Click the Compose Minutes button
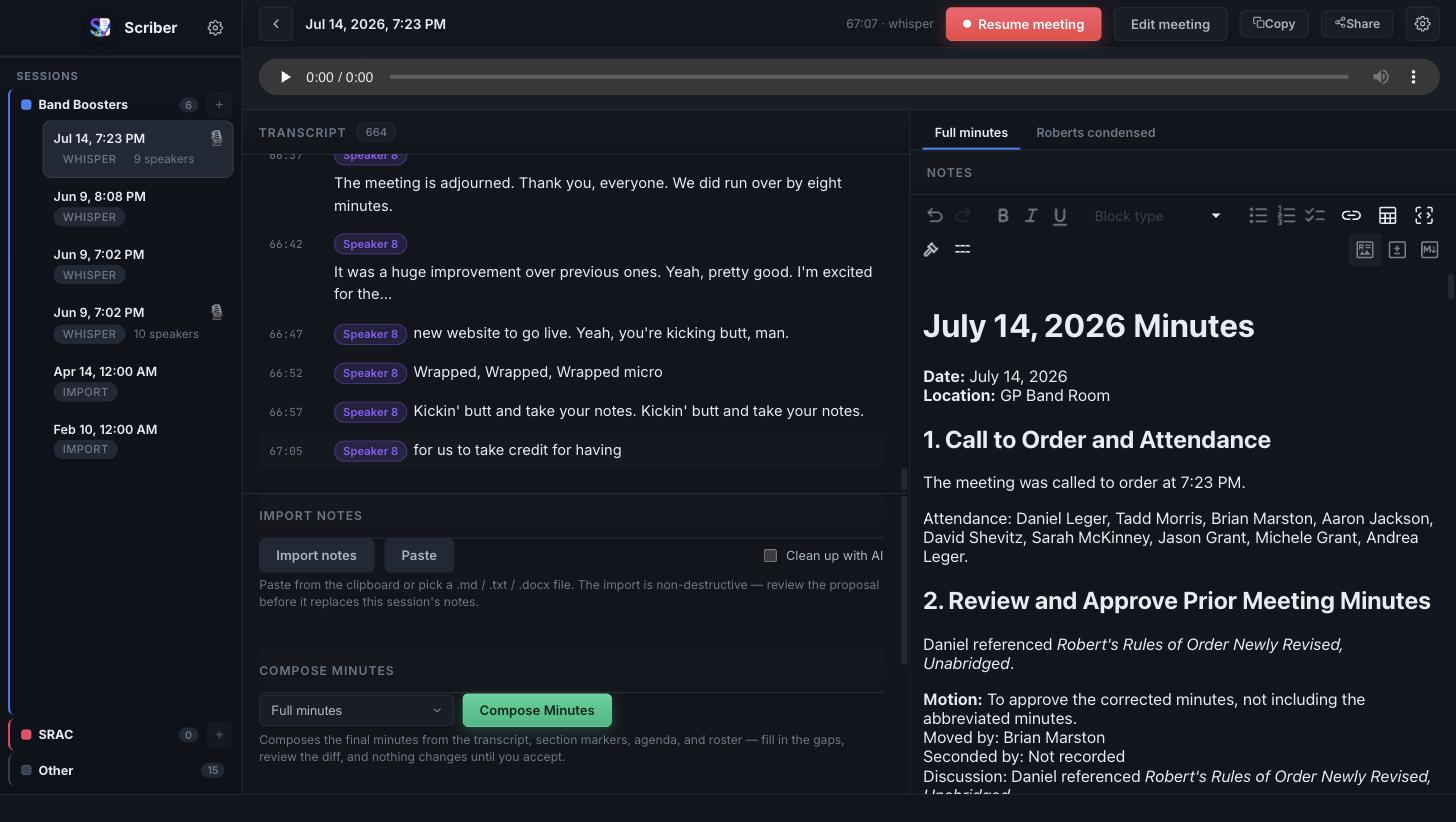1456x822 pixels. tap(537, 710)
